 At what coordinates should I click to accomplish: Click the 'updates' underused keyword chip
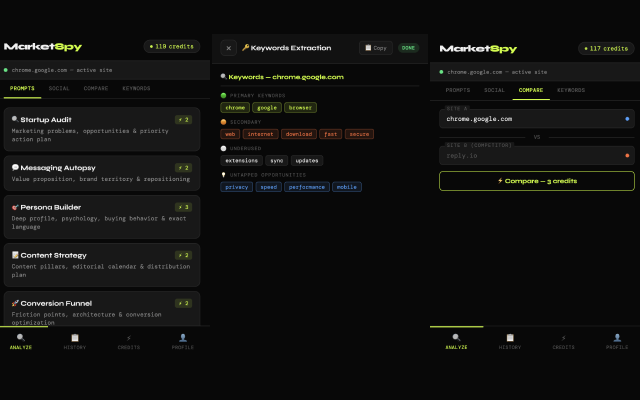pyautogui.click(x=307, y=161)
